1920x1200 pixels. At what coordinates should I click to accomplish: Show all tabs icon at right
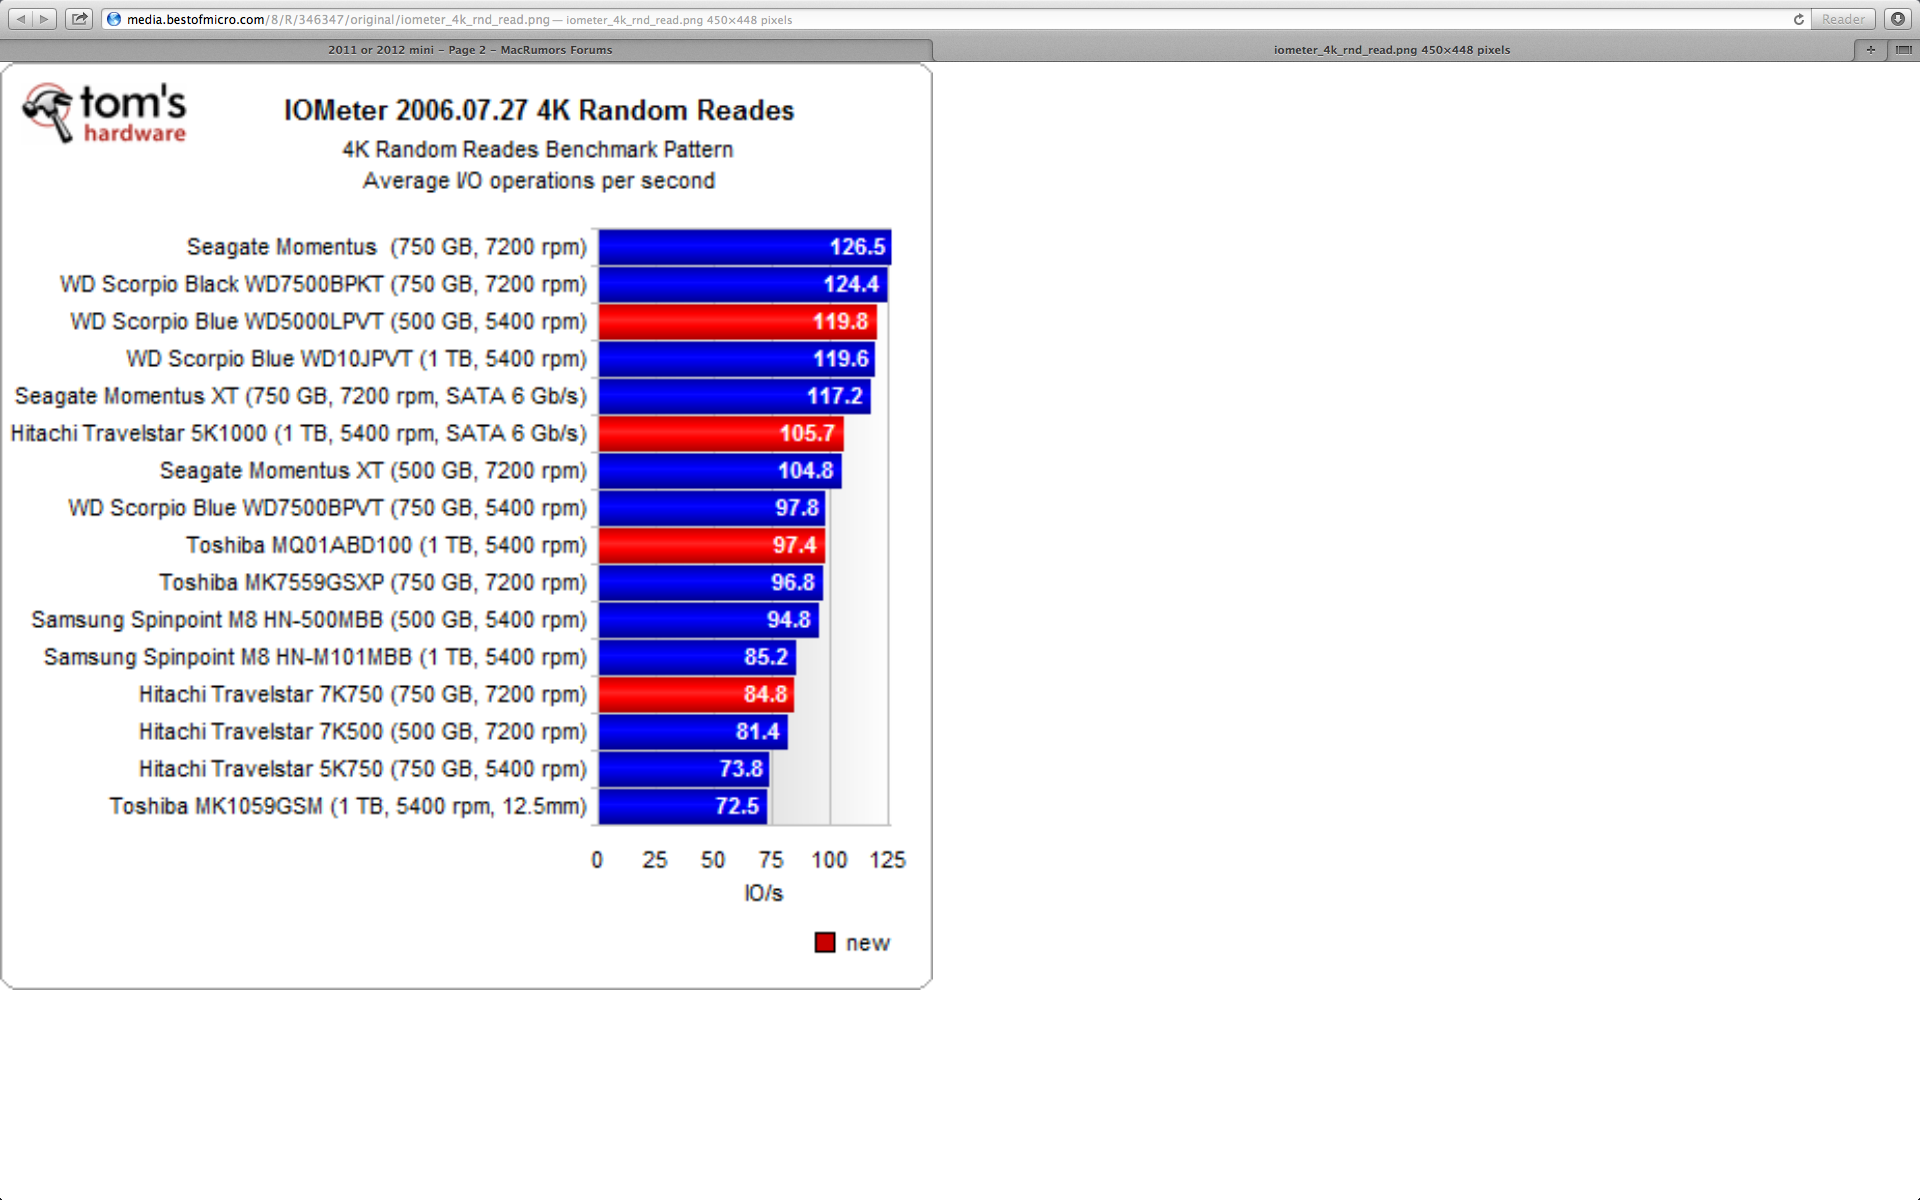pos(1903,49)
